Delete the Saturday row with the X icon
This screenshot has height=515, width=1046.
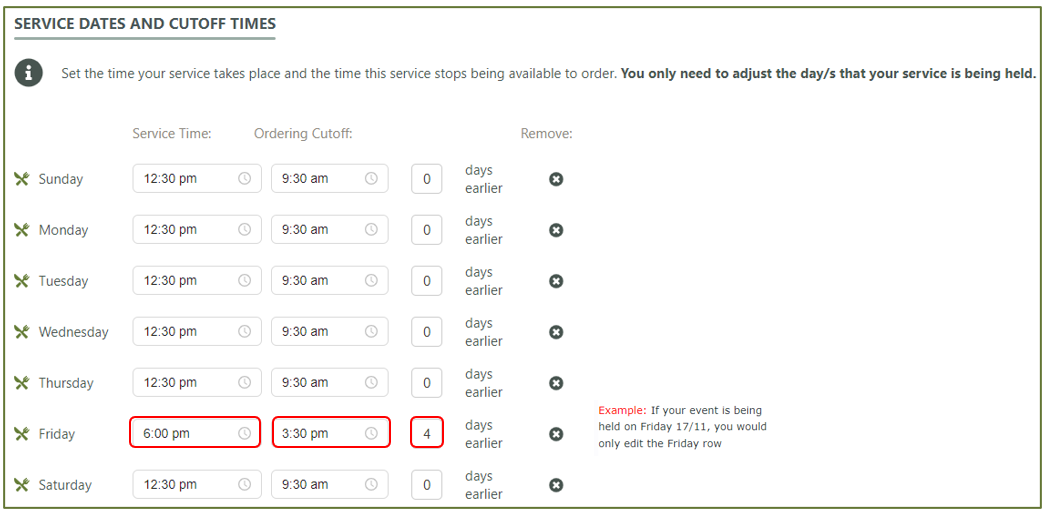556,485
